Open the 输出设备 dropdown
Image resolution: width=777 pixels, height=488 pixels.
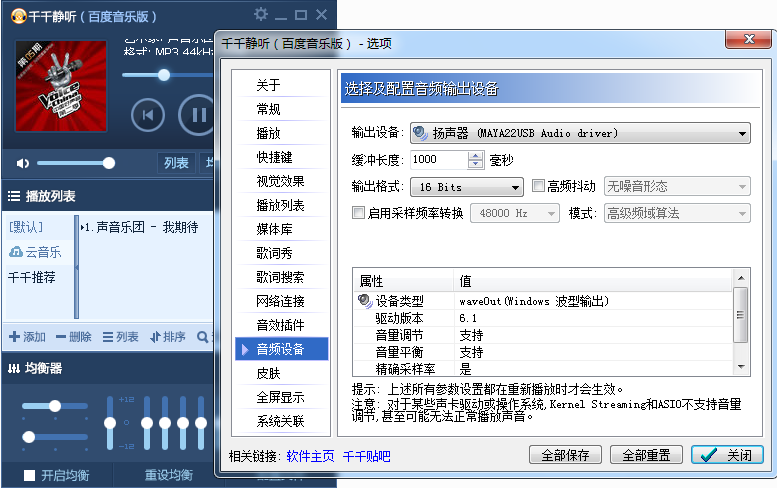[x=580, y=133]
